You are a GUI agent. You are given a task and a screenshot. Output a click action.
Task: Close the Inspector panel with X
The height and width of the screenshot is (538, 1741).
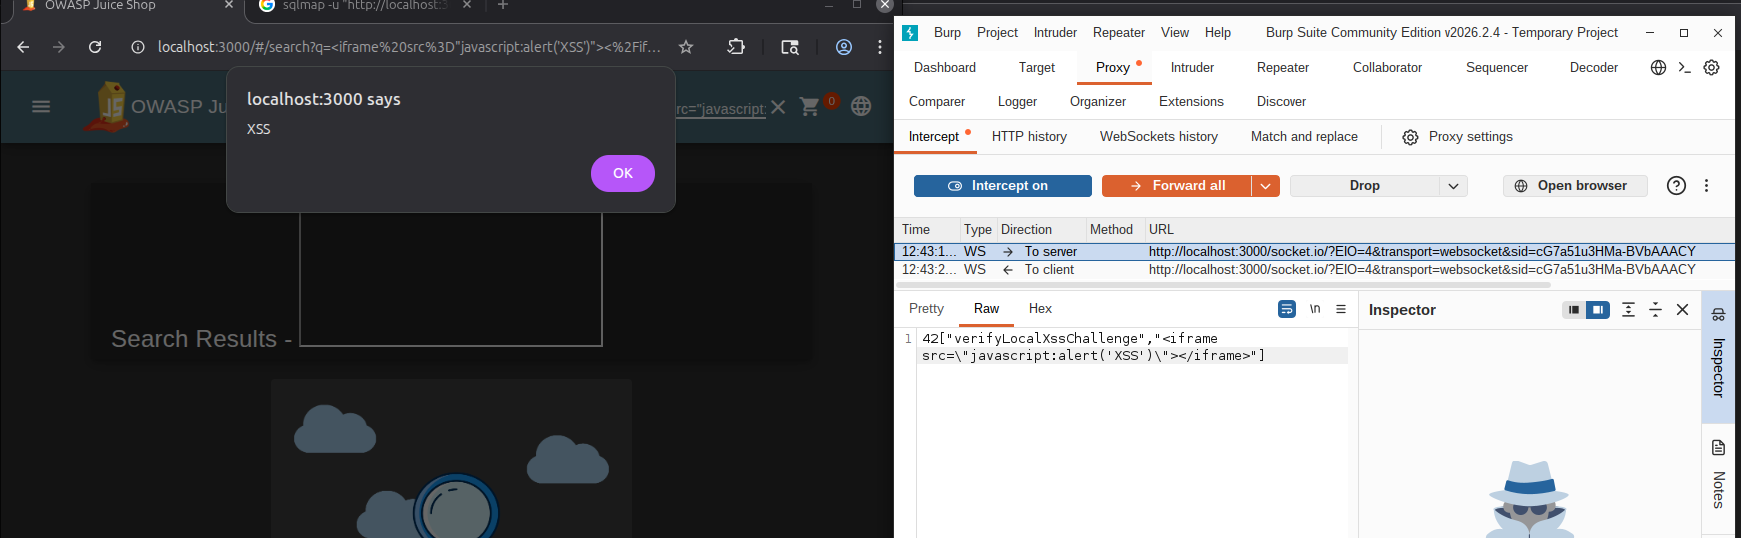tap(1682, 310)
